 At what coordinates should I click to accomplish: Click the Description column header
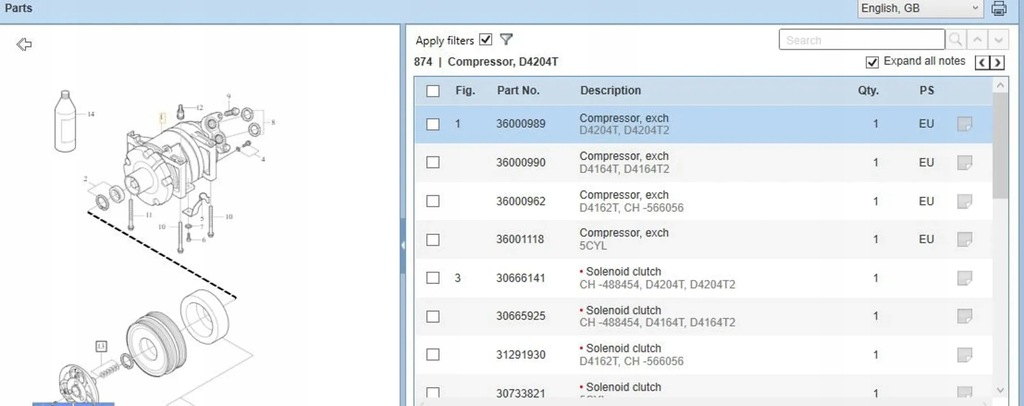click(610, 91)
